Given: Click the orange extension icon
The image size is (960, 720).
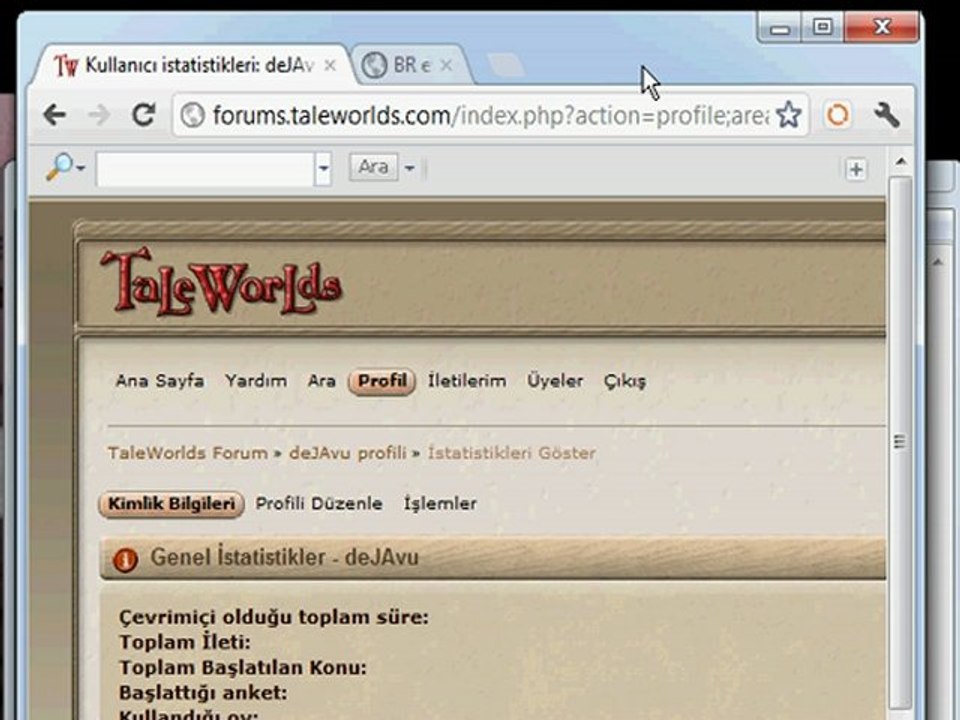Looking at the screenshot, I should click(838, 114).
